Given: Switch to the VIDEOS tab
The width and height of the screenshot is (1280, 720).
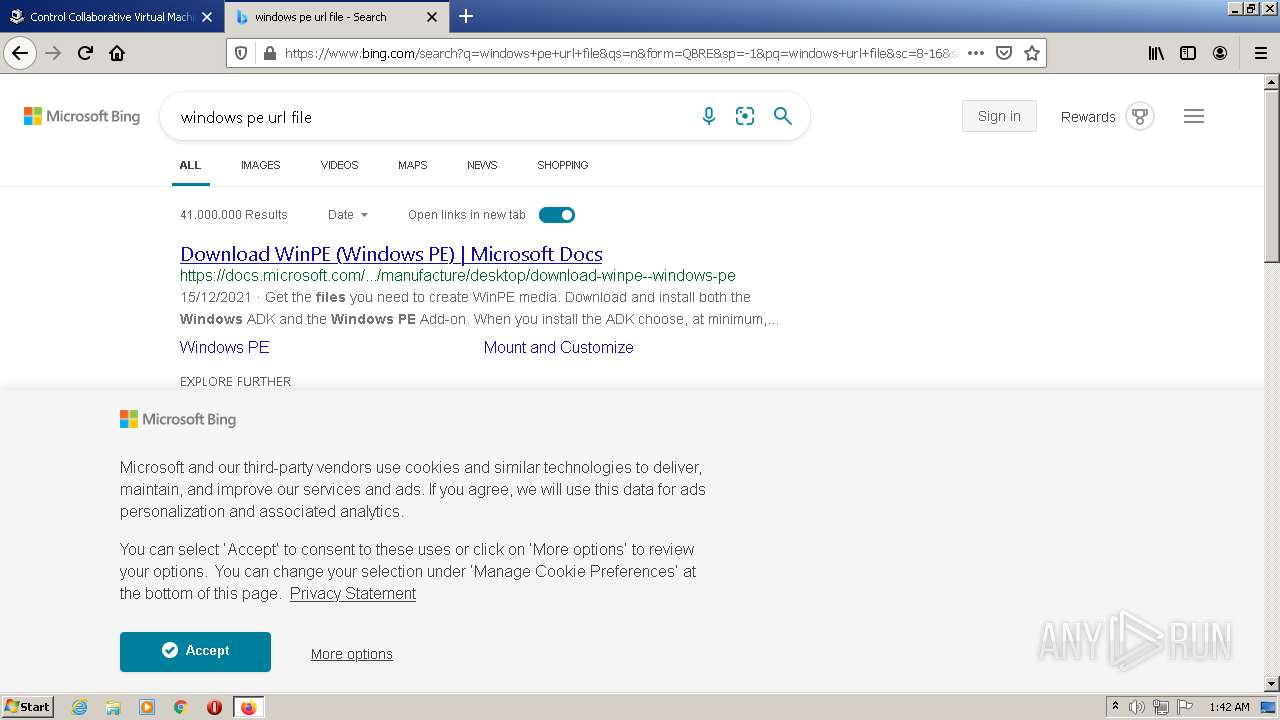Looking at the screenshot, I should (339, 165).
